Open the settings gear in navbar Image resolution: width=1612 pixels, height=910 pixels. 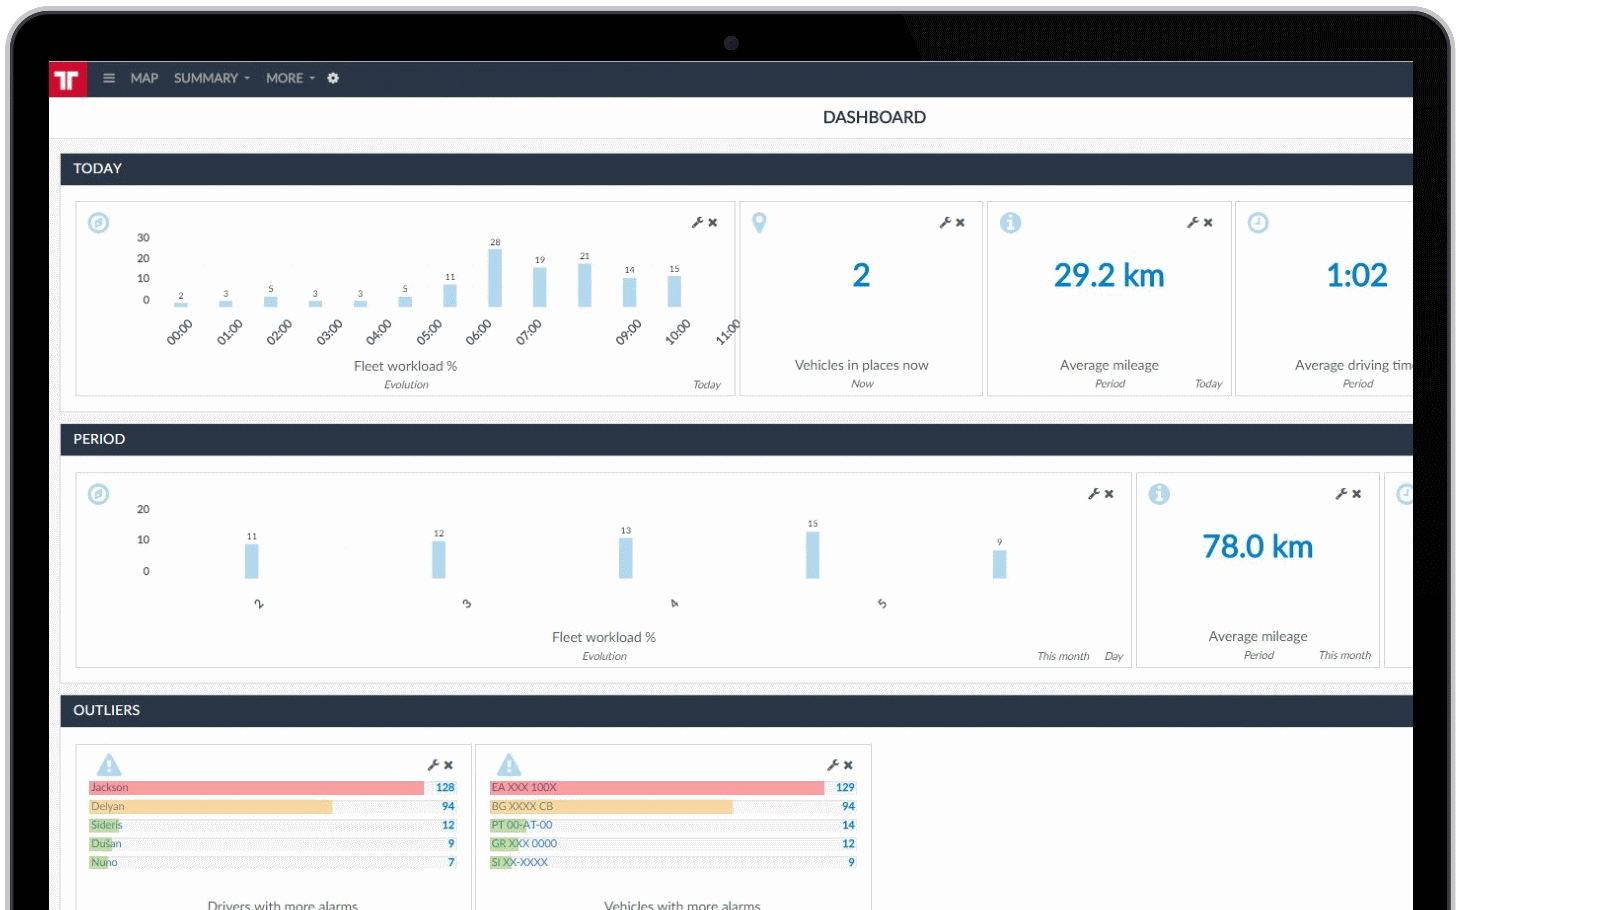[333, 78]
